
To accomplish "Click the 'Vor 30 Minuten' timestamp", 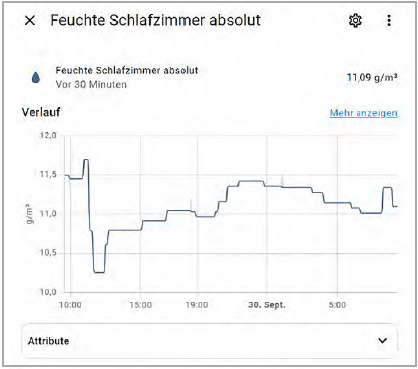I will point(91,85).
